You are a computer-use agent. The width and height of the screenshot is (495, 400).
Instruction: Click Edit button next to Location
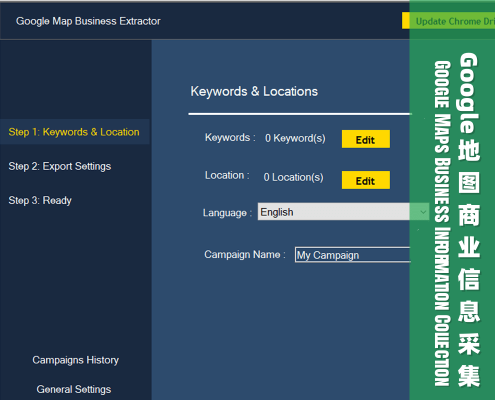tap(366, 180)
